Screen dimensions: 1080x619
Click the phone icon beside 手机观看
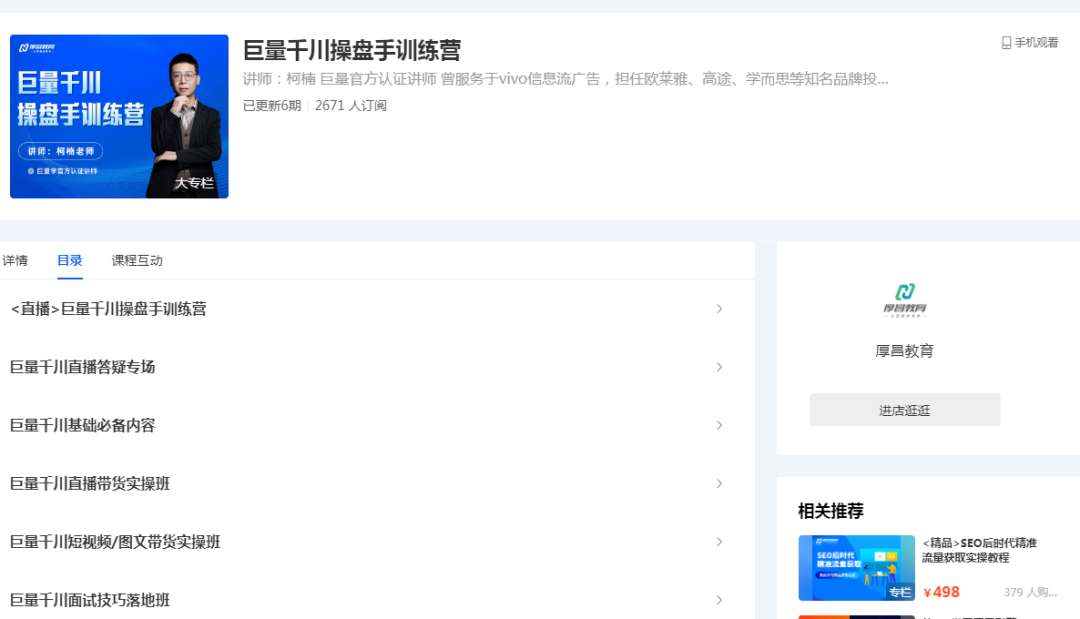point(1006,43)
